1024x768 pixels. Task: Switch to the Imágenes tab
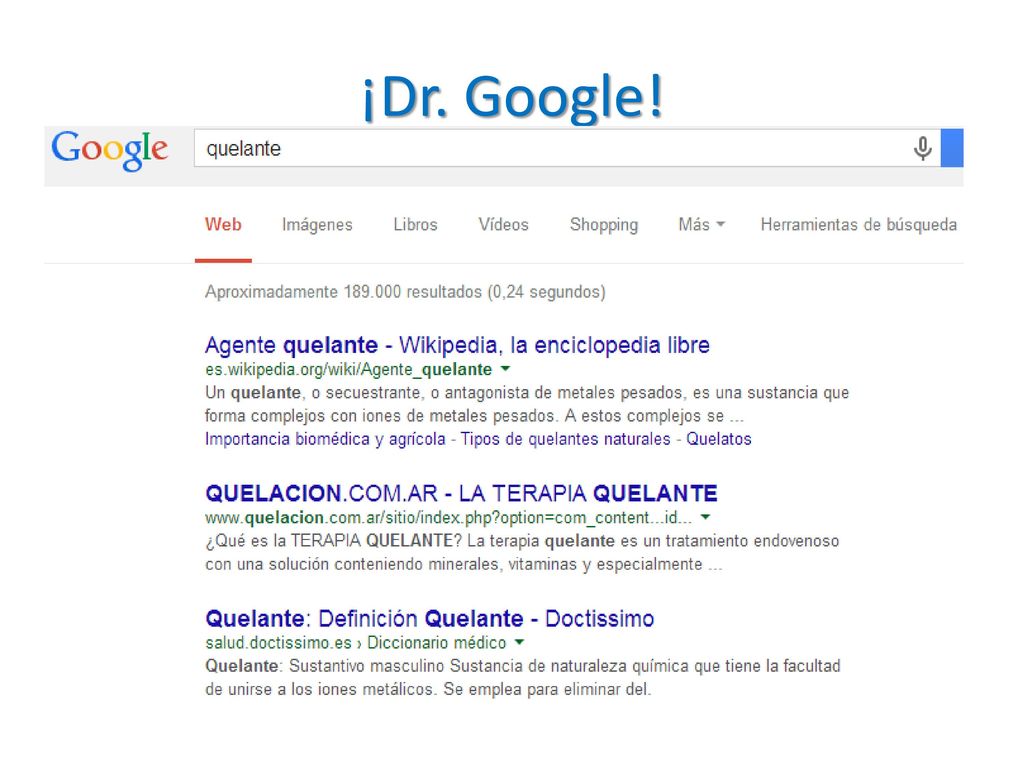(x=317, y=225)
